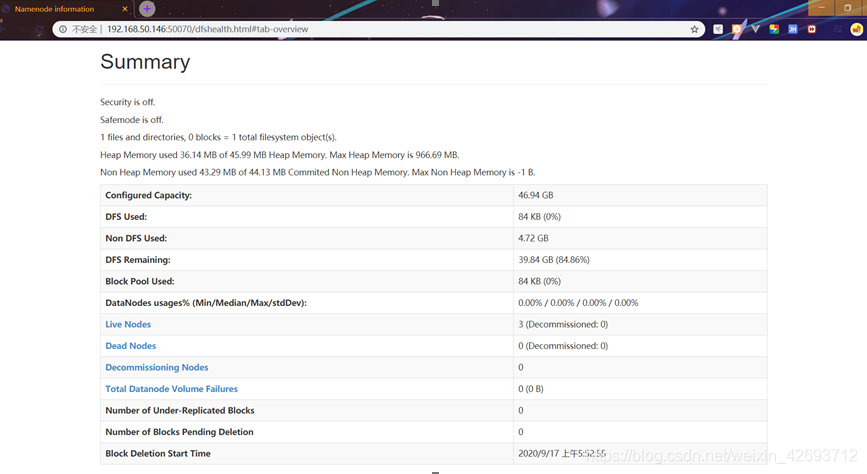Open the Live Nodes link
The width and height of the screenshot is (867, 474).
coord(128,324)
